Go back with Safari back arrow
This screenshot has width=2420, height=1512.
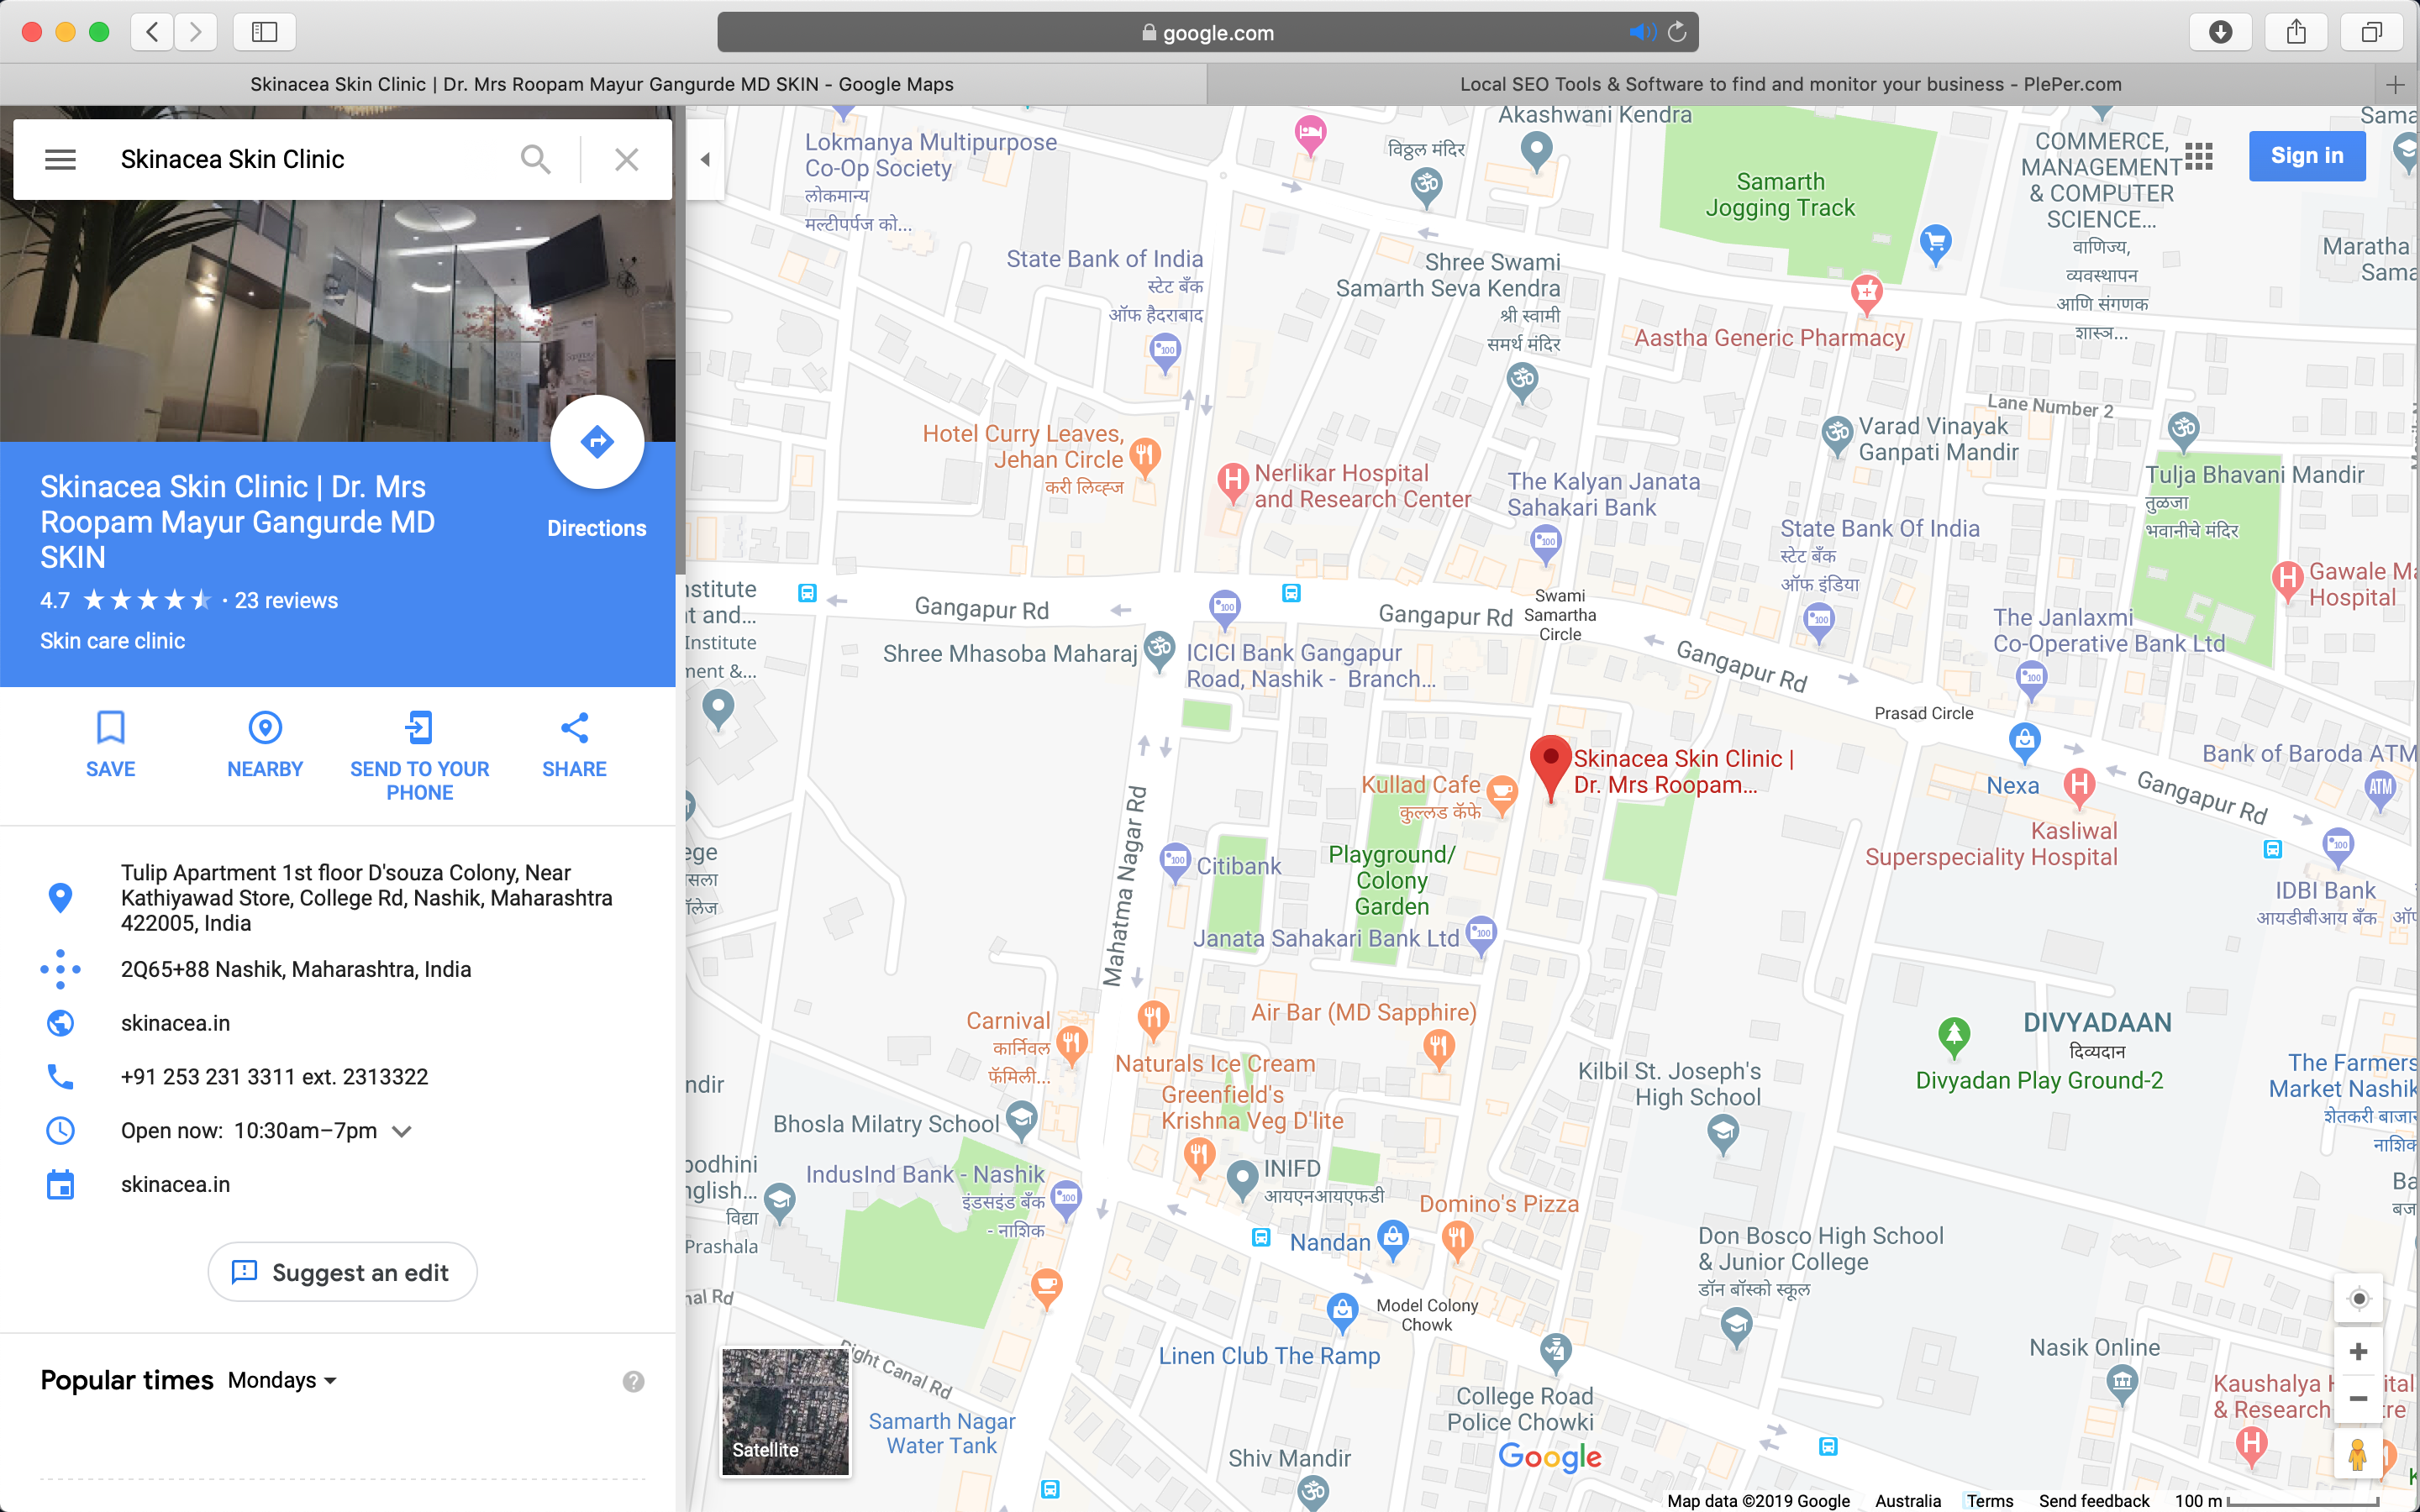pos(152,32)
